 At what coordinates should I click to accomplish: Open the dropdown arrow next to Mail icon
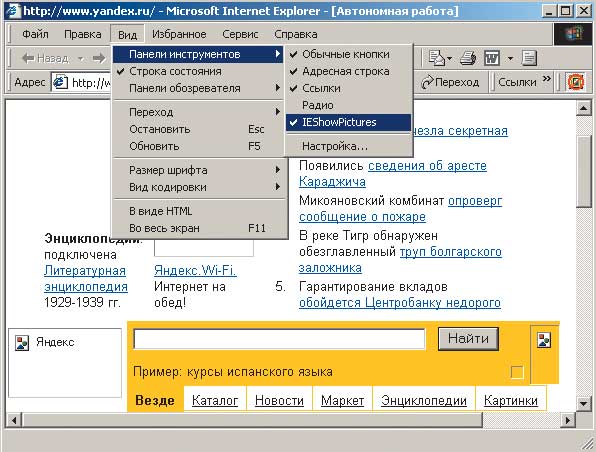pyautogui.click(x=450, y=59)
